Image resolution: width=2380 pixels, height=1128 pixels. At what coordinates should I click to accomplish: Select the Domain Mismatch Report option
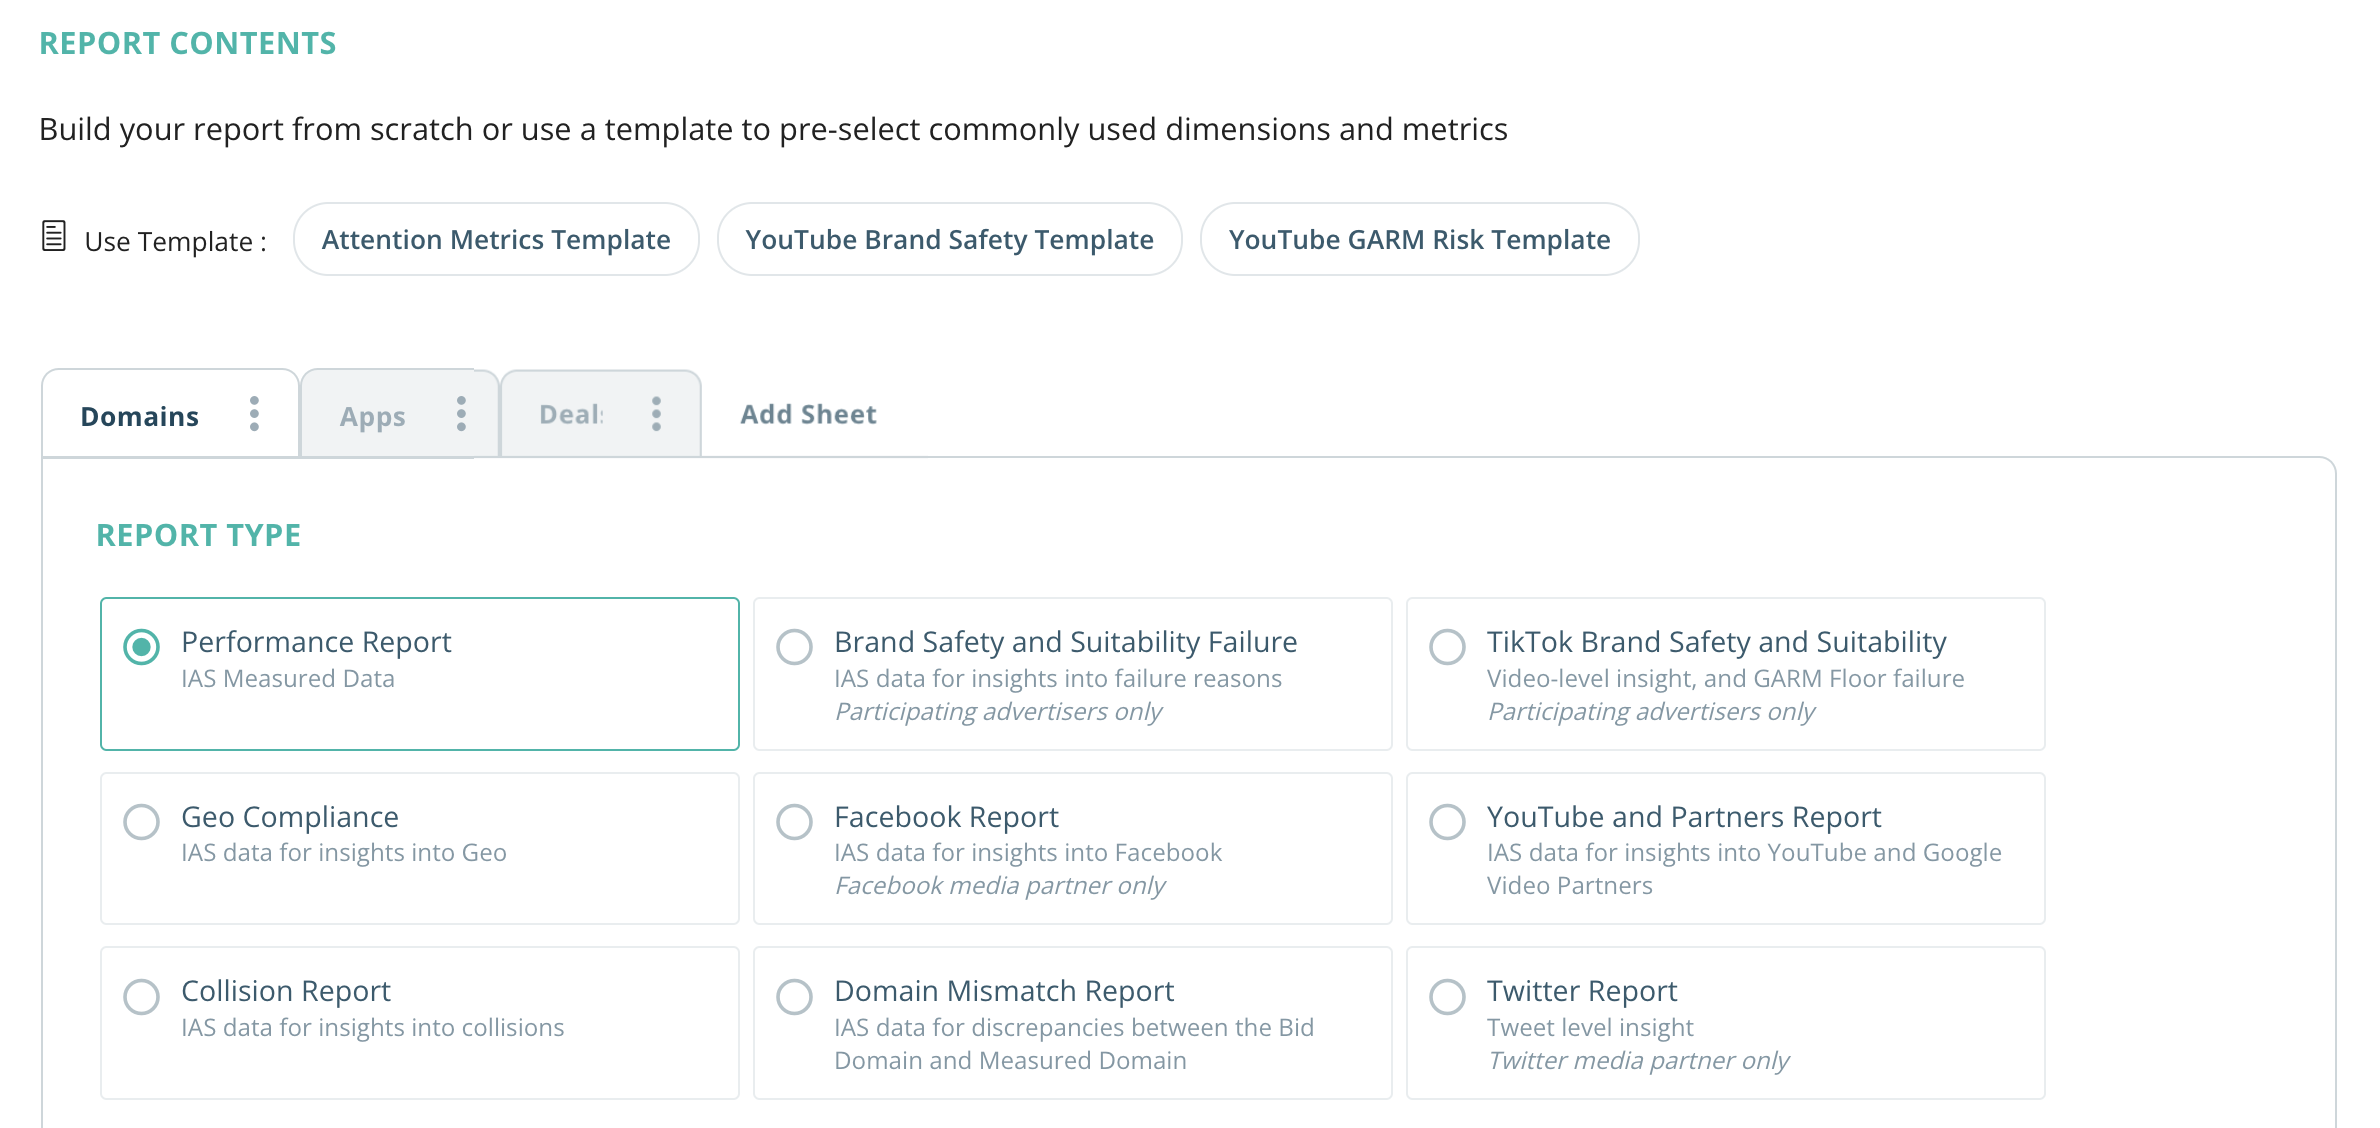[x=794, y=996]
